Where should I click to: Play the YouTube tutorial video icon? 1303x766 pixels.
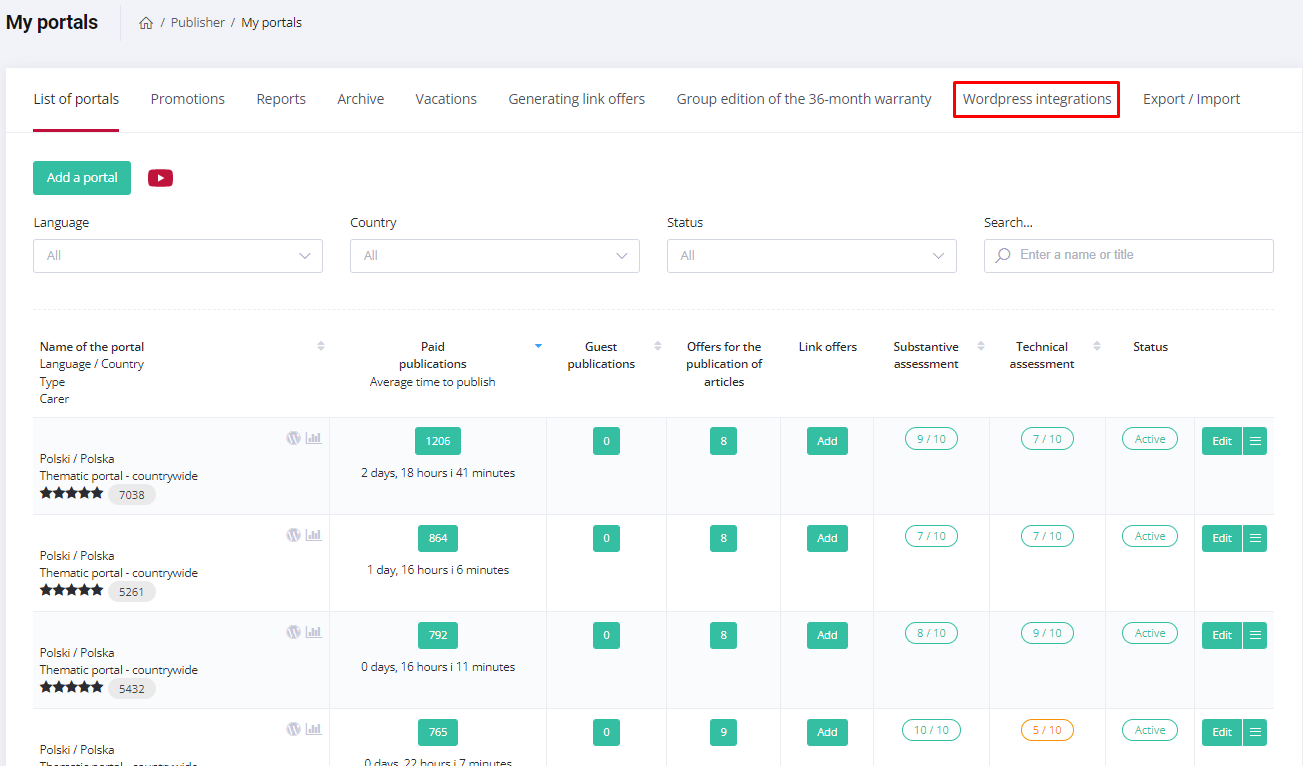160,178
